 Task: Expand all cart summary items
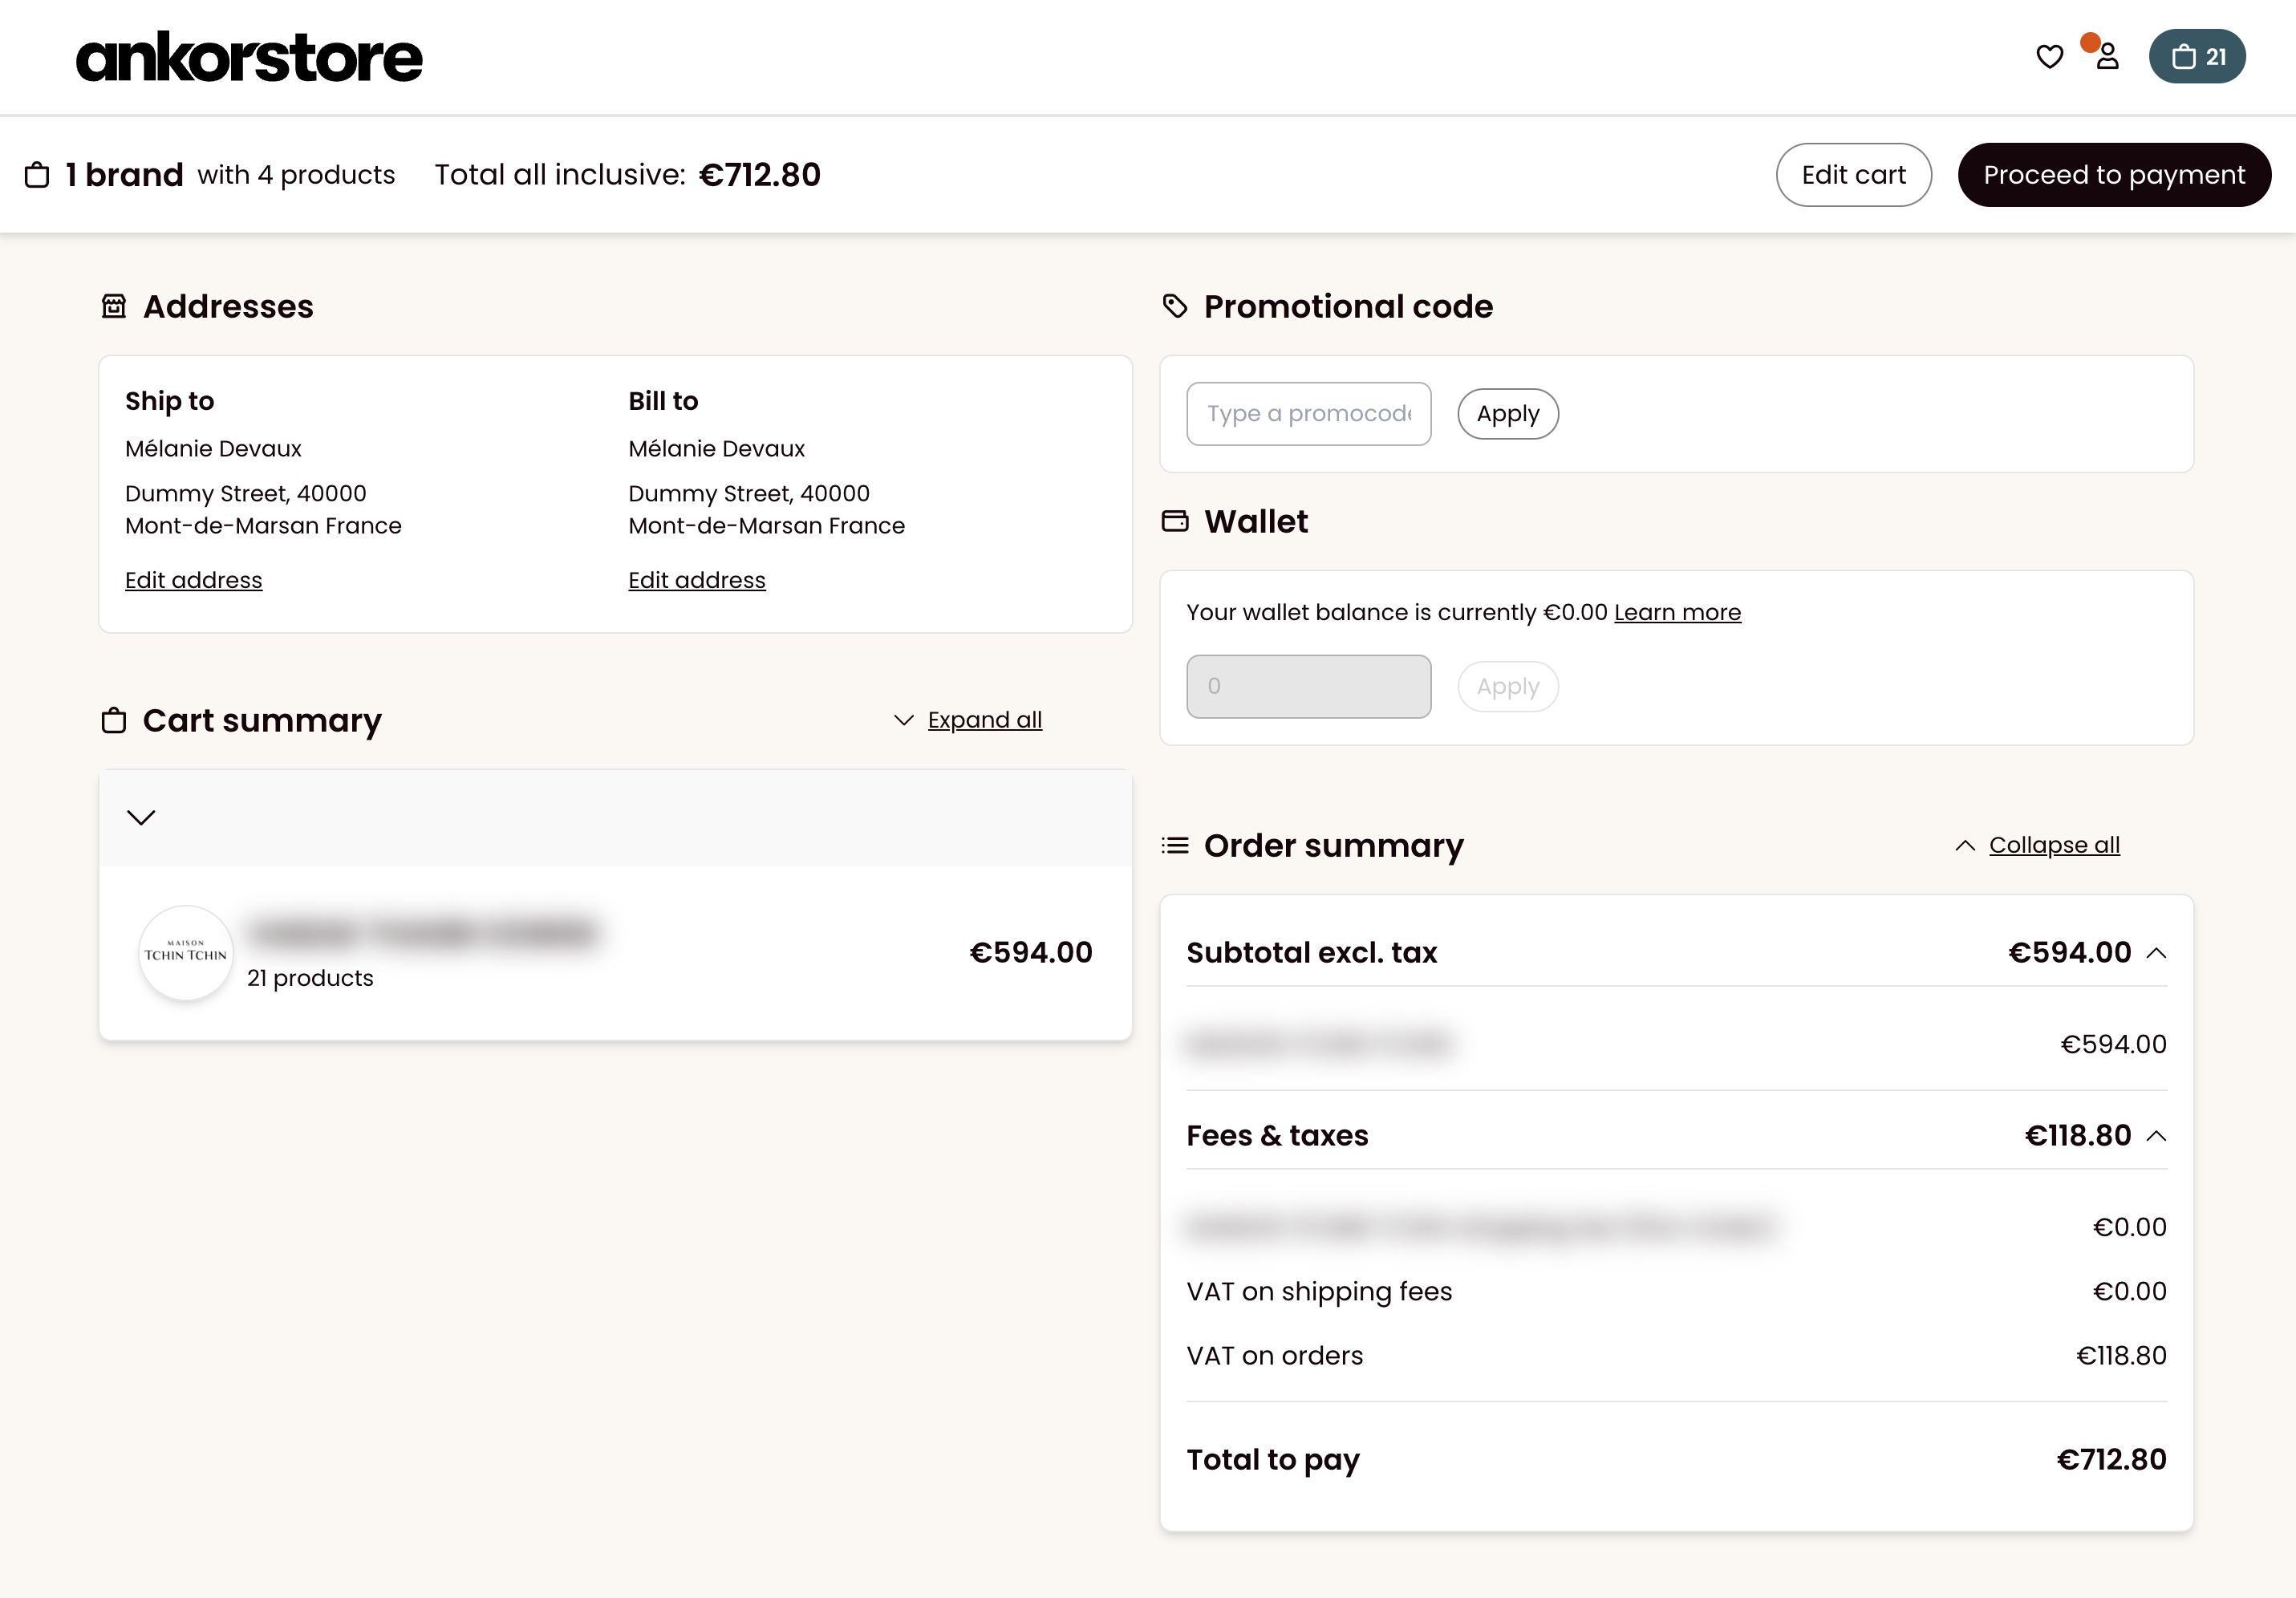click(x=984, y=720)
